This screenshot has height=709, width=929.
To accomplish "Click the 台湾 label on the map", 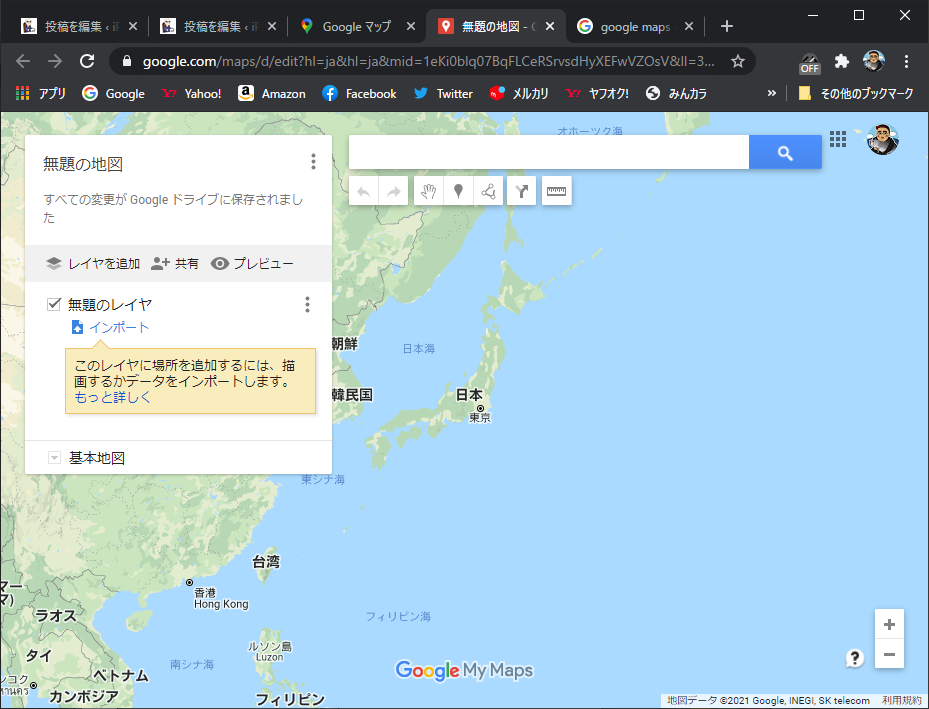I will [266, 562].
